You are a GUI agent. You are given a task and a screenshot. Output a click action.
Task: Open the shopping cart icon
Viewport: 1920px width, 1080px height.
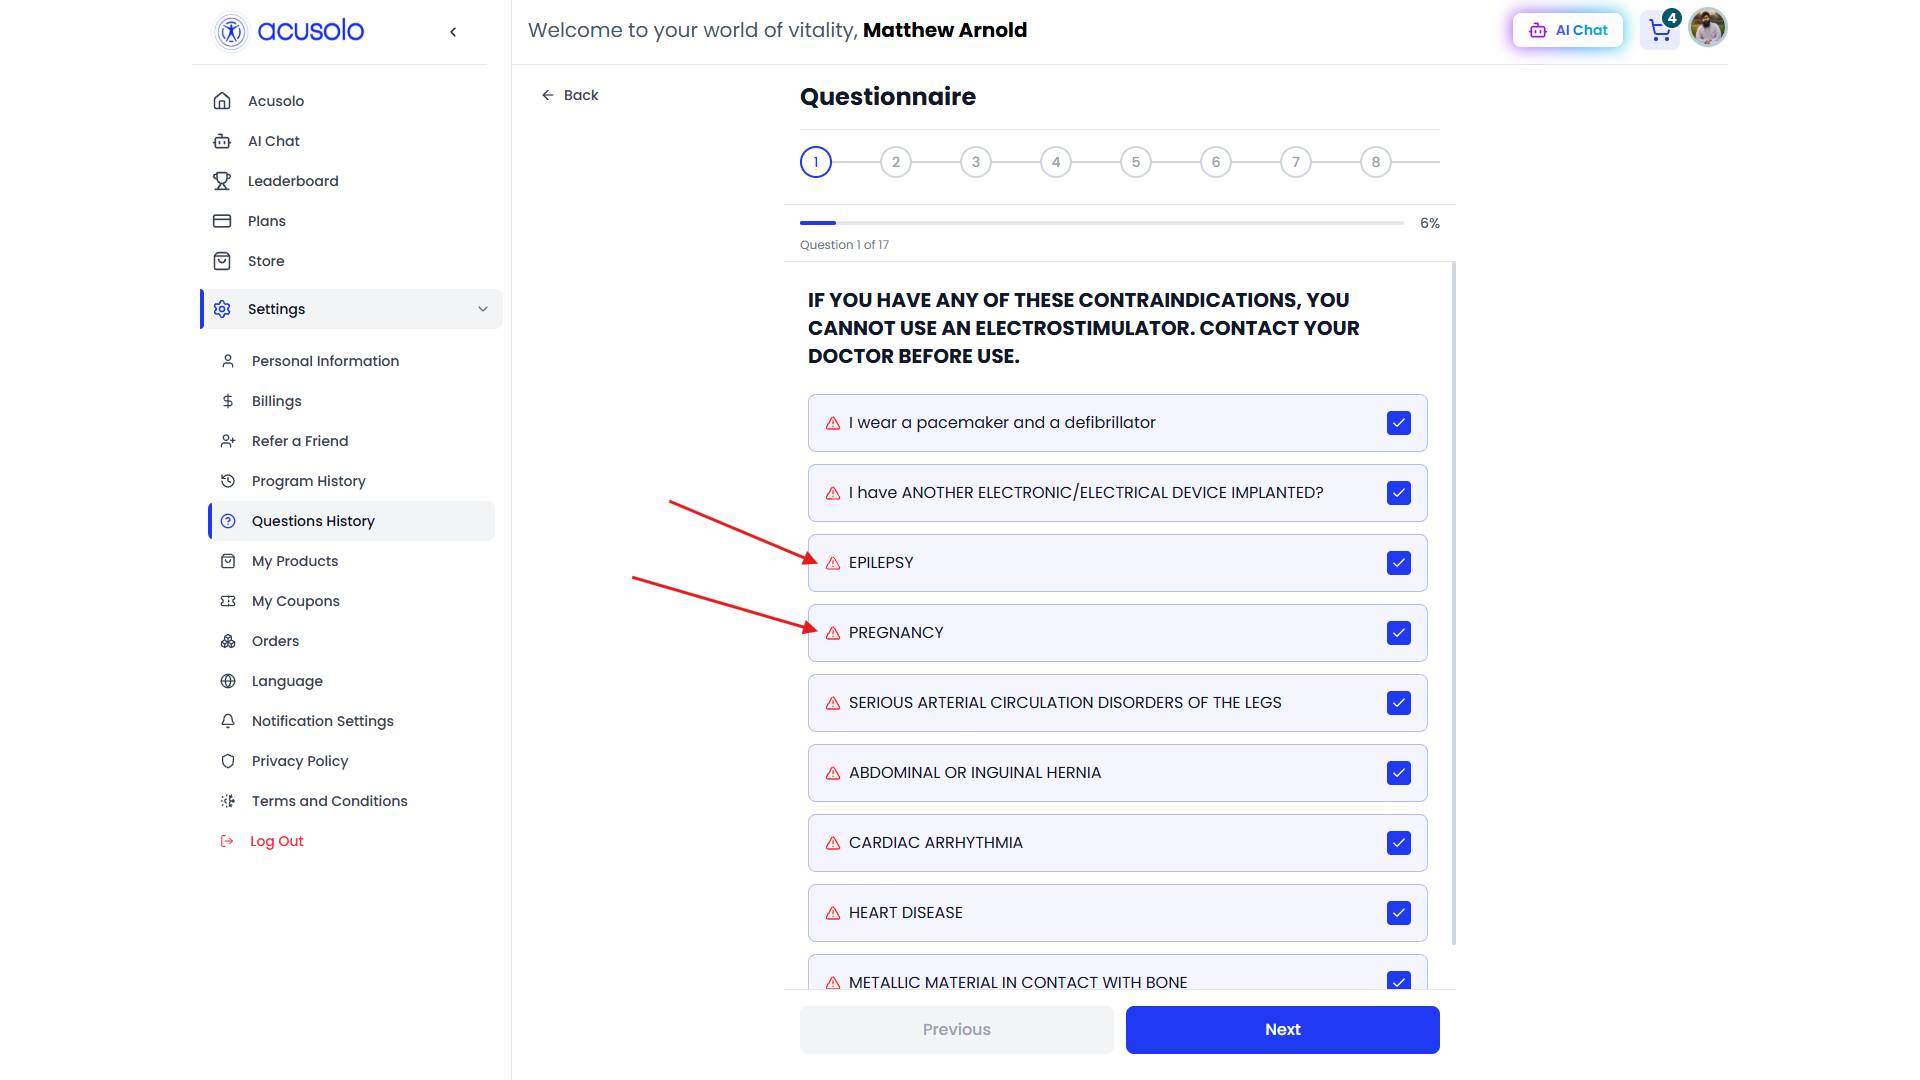click(1660, 30)
